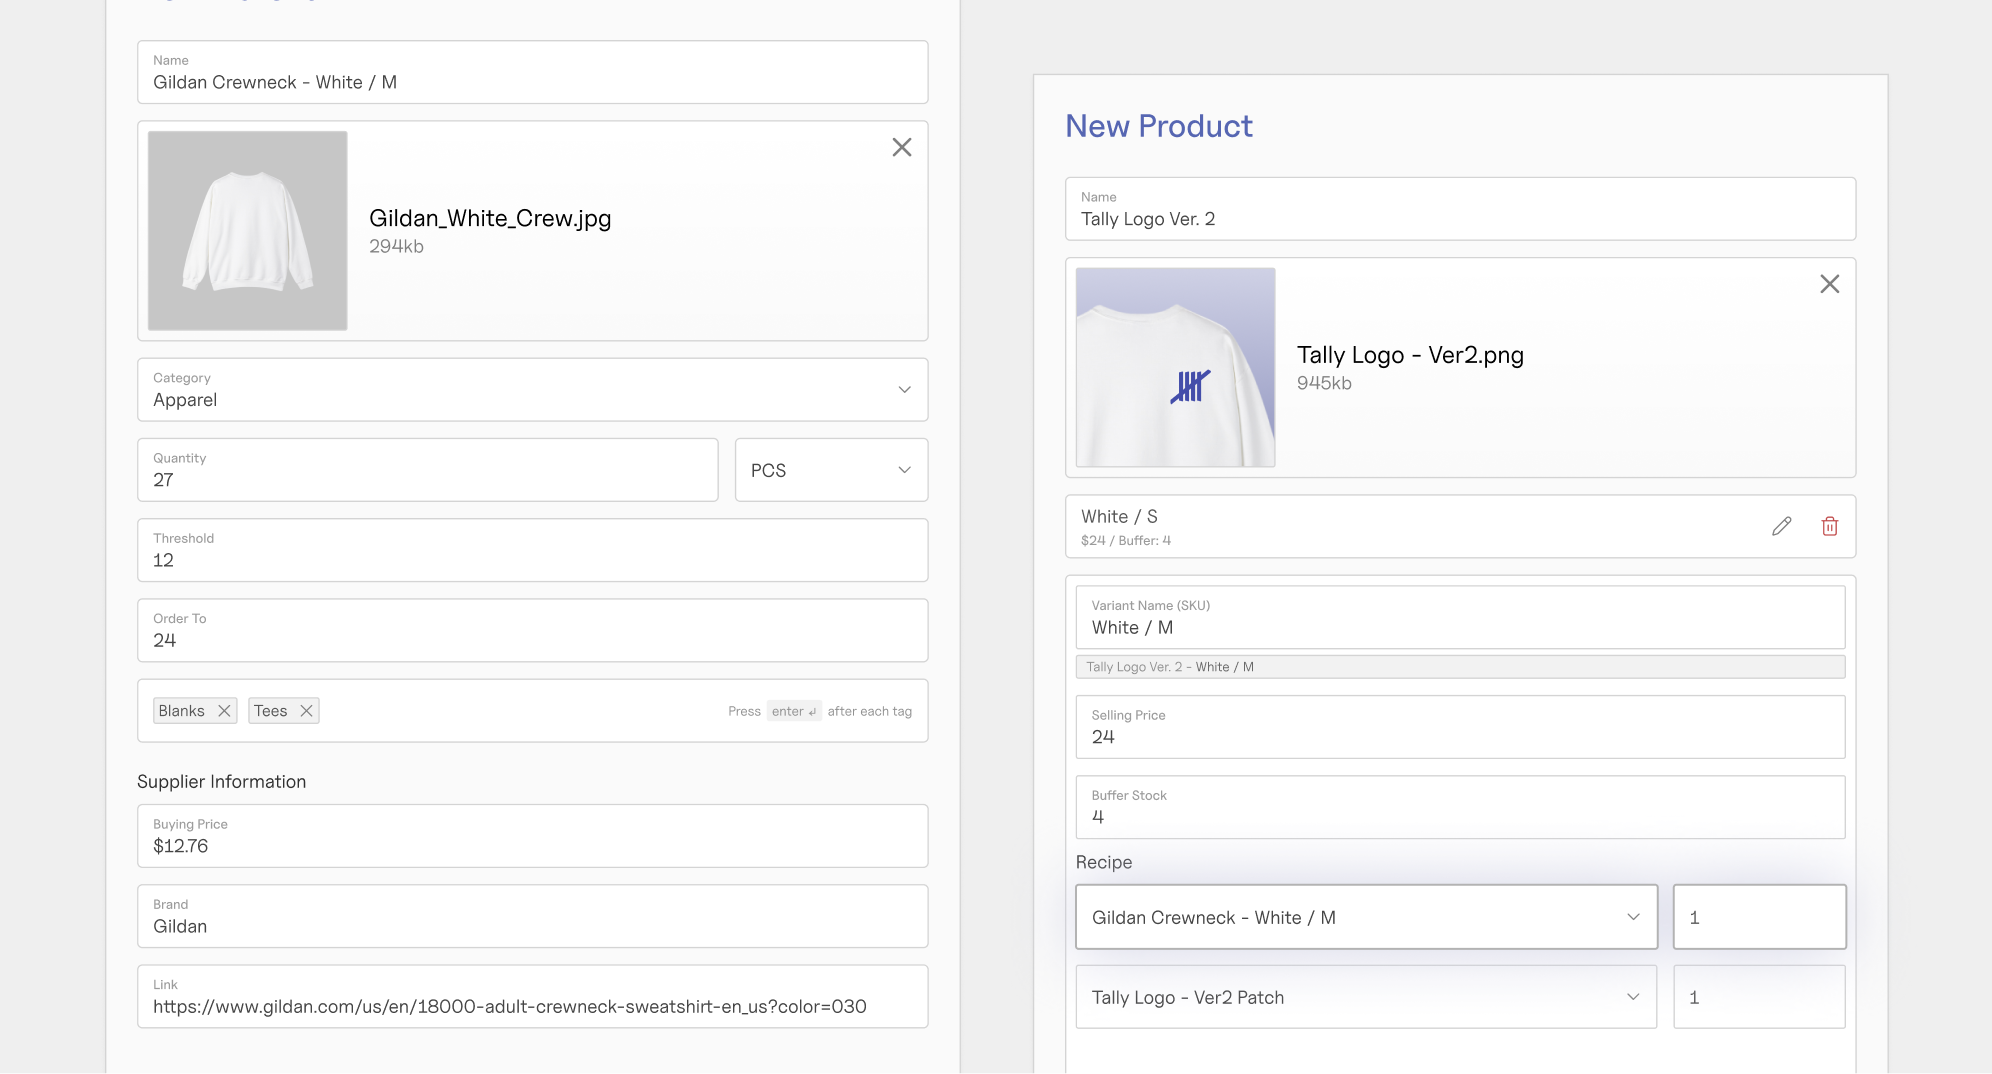The image size is (1992, 1074).
Task: Remove the Blanks tag
Action: [224, 710]
